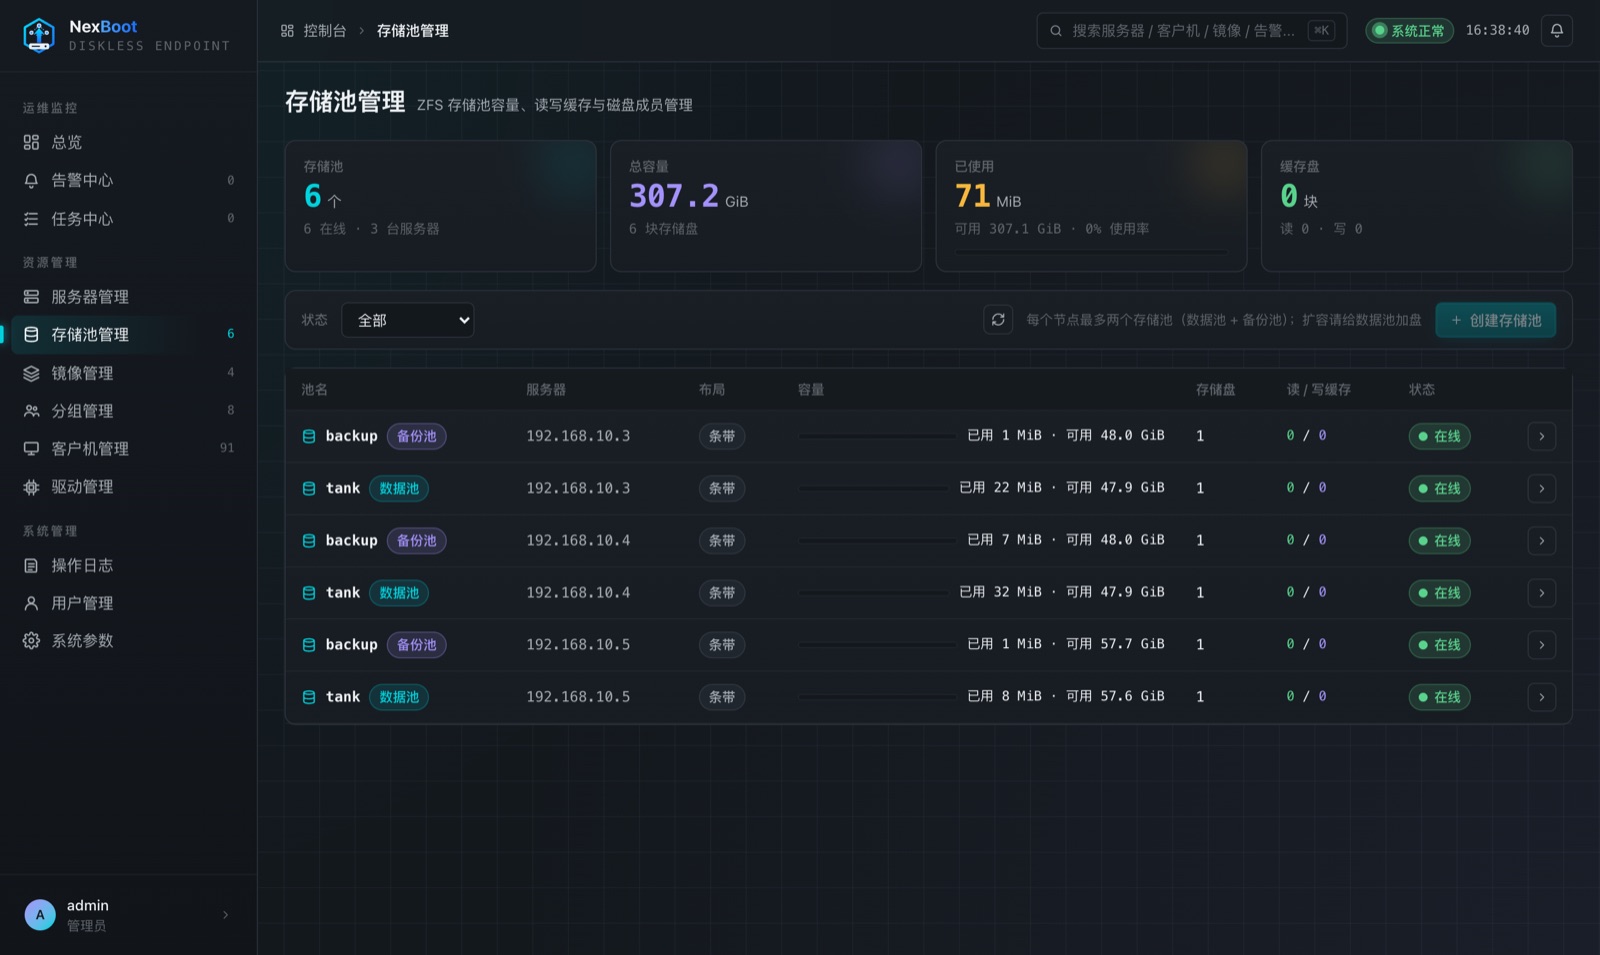This screenshot has width=1600, height=955.
Task: Click the 在线 badge of tank 192.168.10.5
Action: (x=1439, y=697)
